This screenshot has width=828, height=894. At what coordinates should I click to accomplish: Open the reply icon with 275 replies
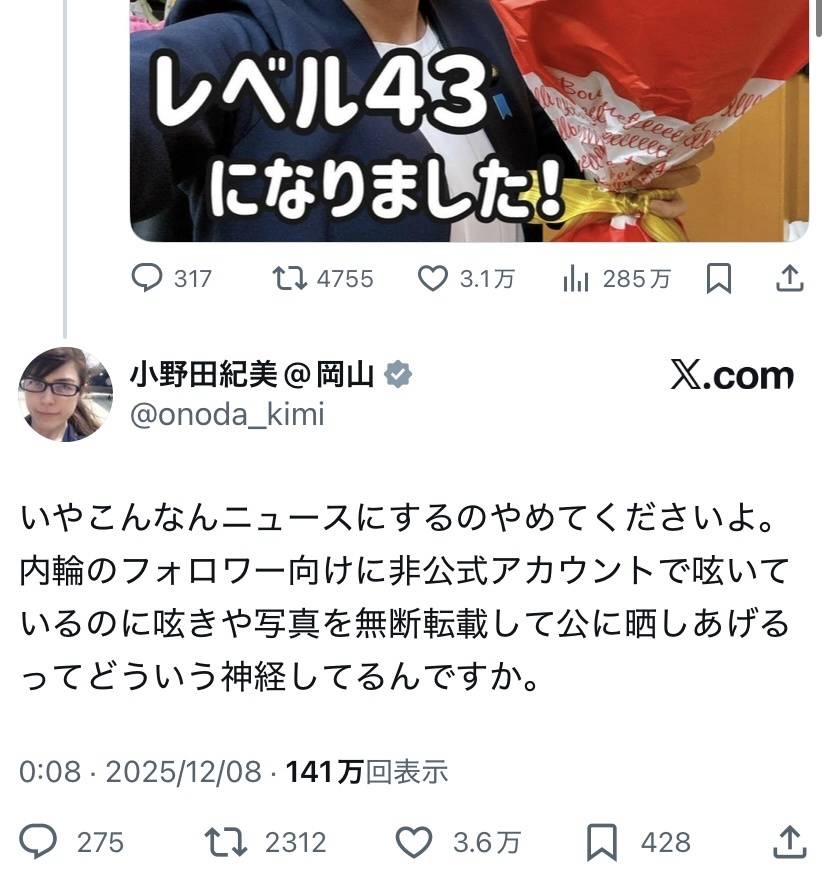pyautogui.click(x=71, y=842)
